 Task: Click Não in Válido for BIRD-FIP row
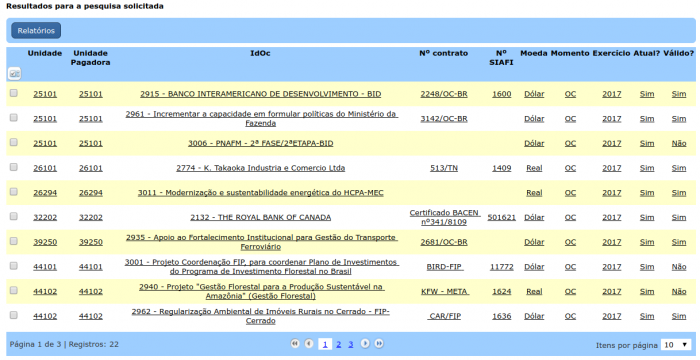[679, 267]
